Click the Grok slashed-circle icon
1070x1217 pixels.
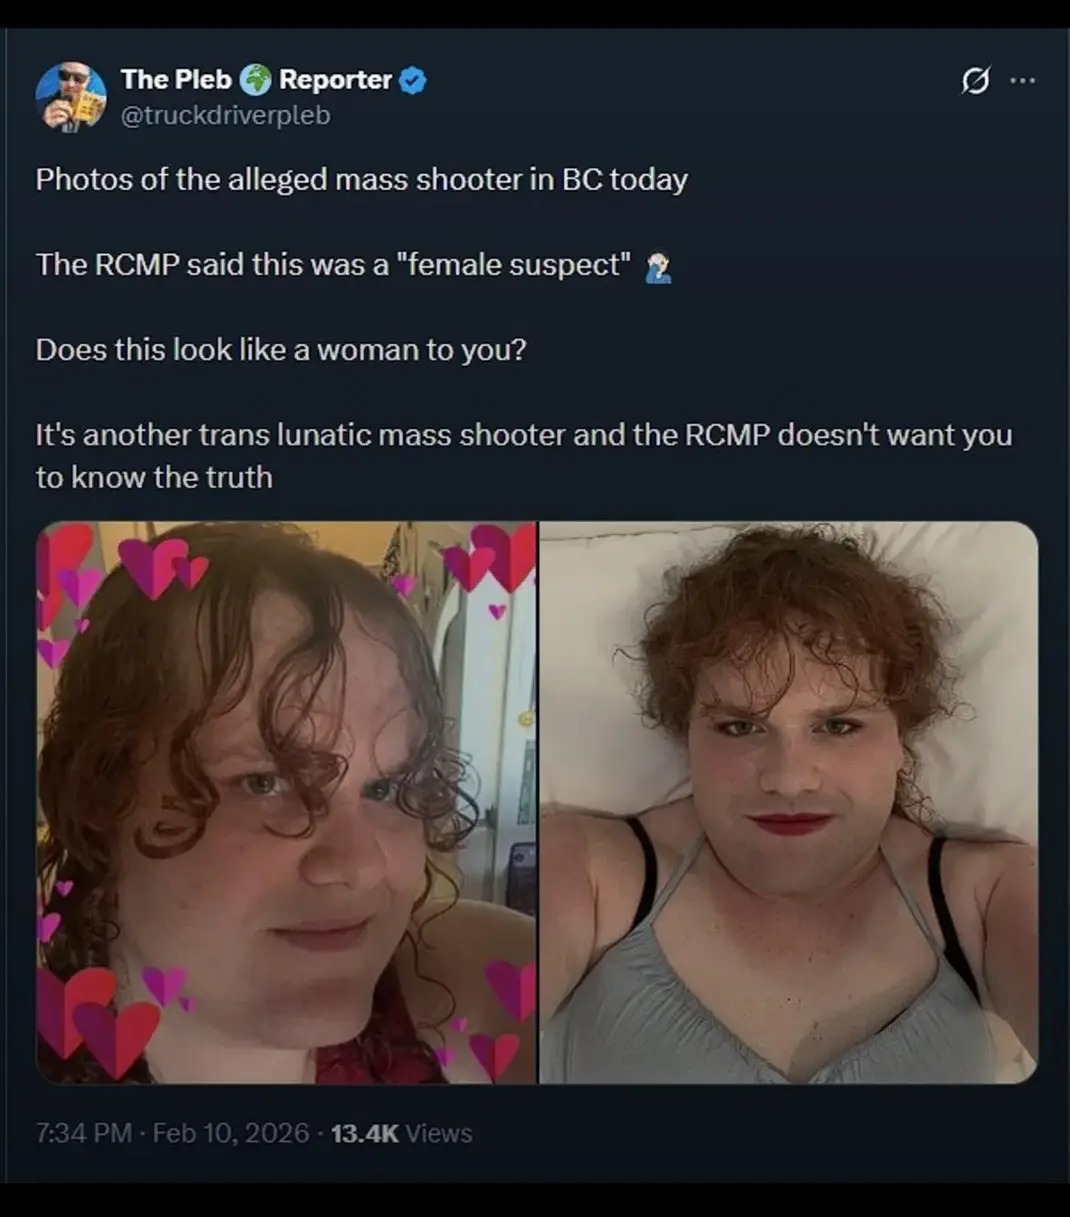tap(975, 81)
